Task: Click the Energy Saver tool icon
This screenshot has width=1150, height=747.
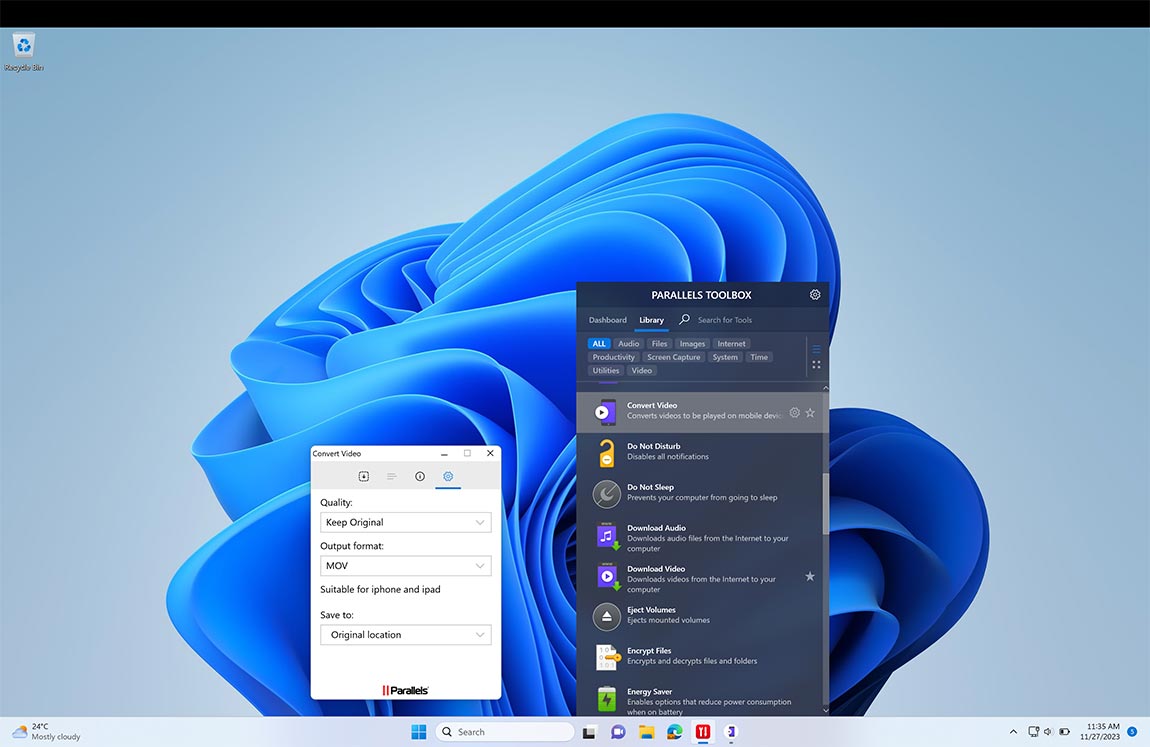Action: [605, 699]
